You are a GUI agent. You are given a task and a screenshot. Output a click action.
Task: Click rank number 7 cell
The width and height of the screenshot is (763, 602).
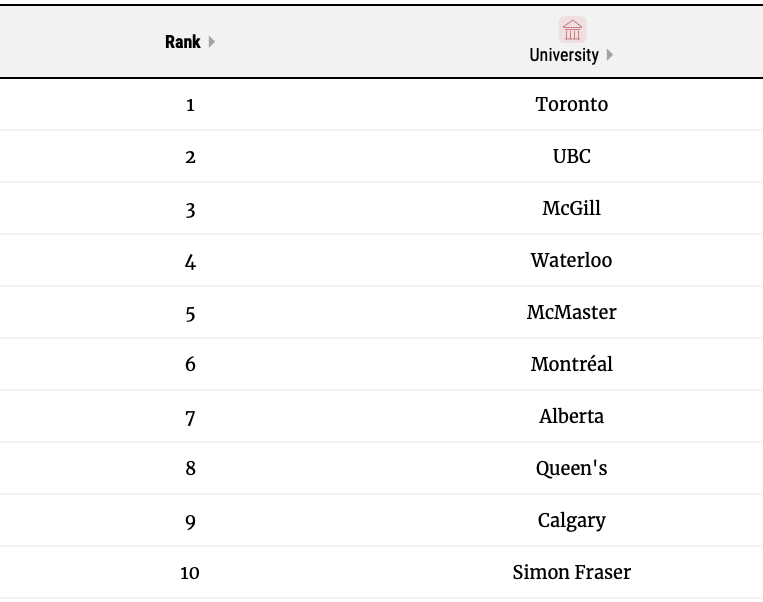[190, 417]
